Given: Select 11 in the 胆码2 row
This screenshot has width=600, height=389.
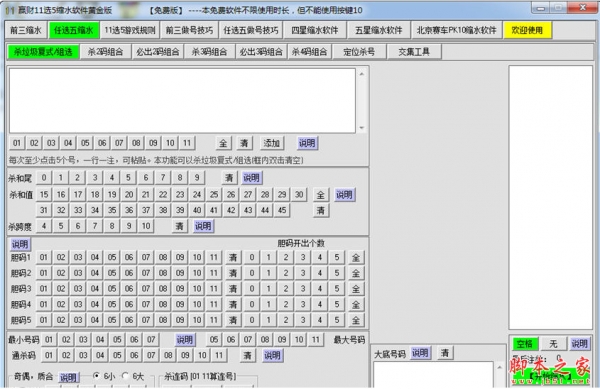Looking at the screenshot, I should click(x=214, y=273).
